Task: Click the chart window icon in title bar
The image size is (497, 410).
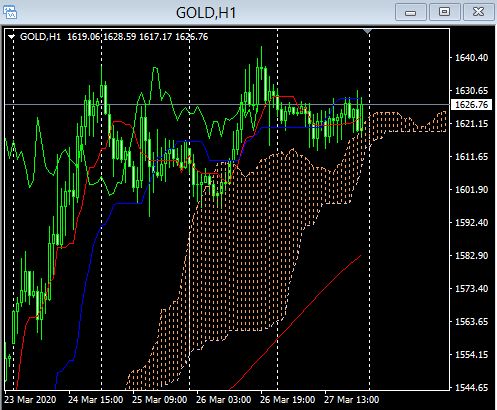Action: pos(10,12)
